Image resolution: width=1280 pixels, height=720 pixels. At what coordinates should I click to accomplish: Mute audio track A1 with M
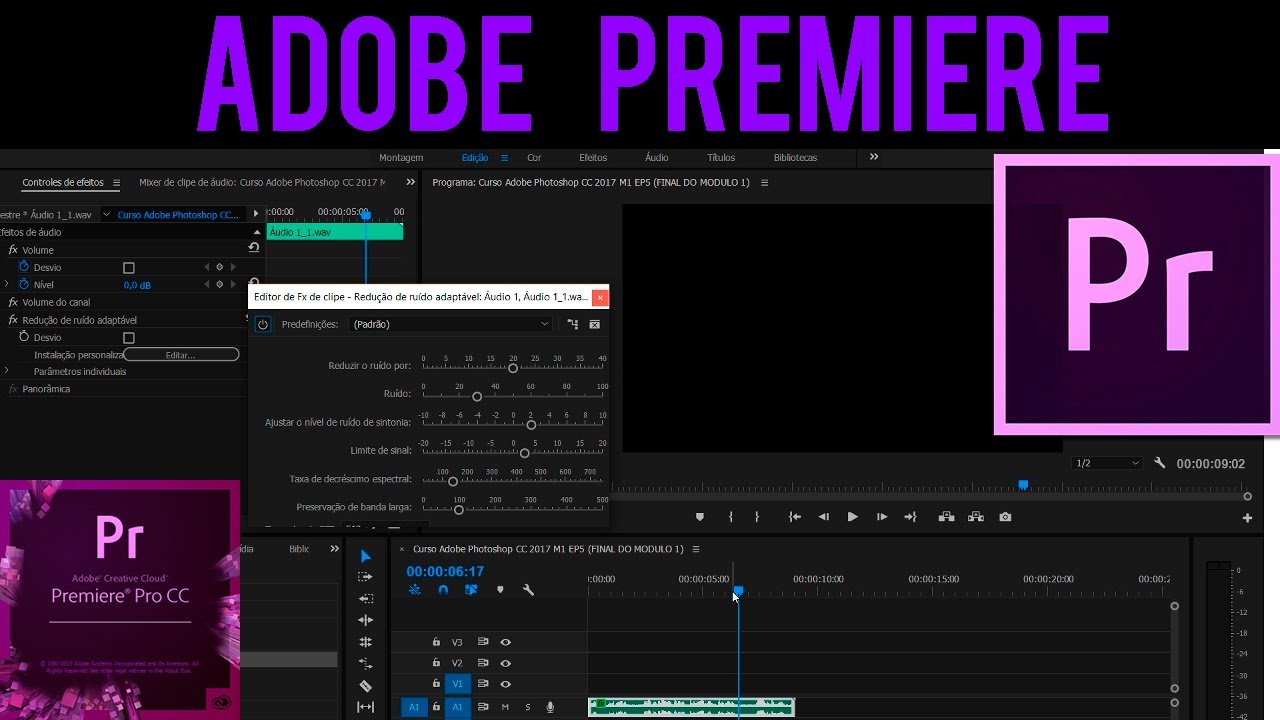505,707
